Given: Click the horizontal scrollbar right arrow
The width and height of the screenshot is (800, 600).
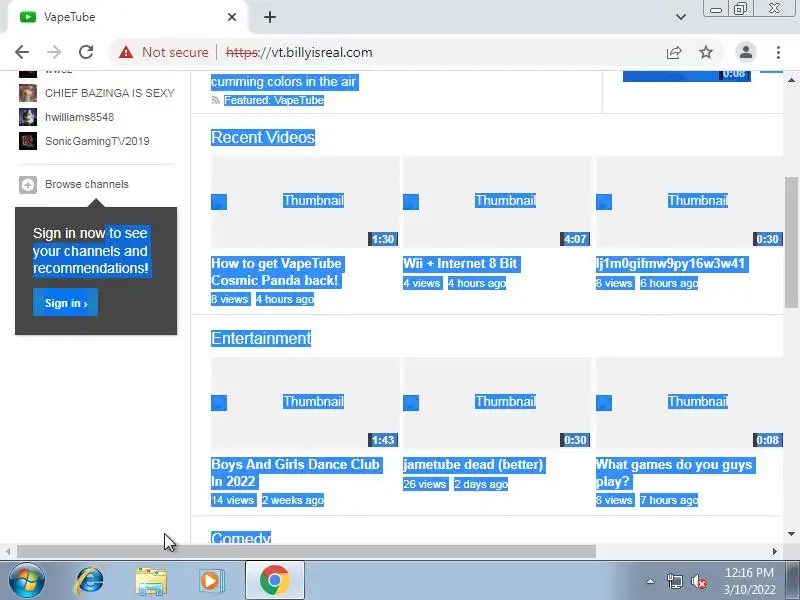Looking at the screenshot, I should (774, 552).
